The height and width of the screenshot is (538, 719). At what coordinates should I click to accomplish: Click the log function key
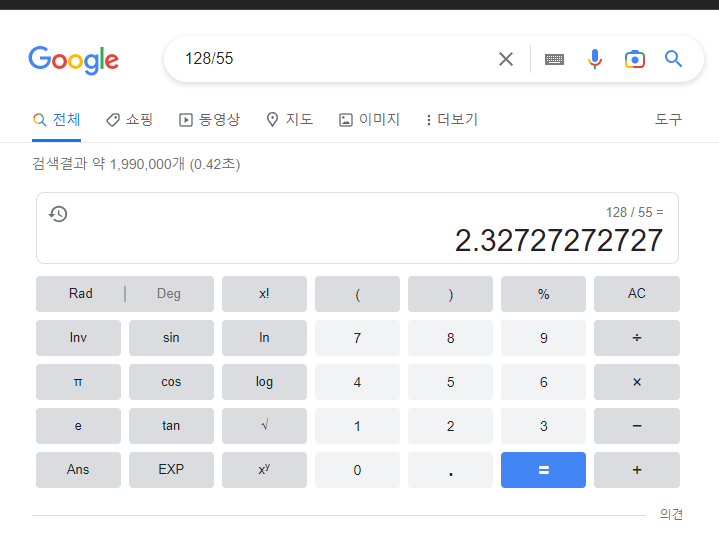264,382
